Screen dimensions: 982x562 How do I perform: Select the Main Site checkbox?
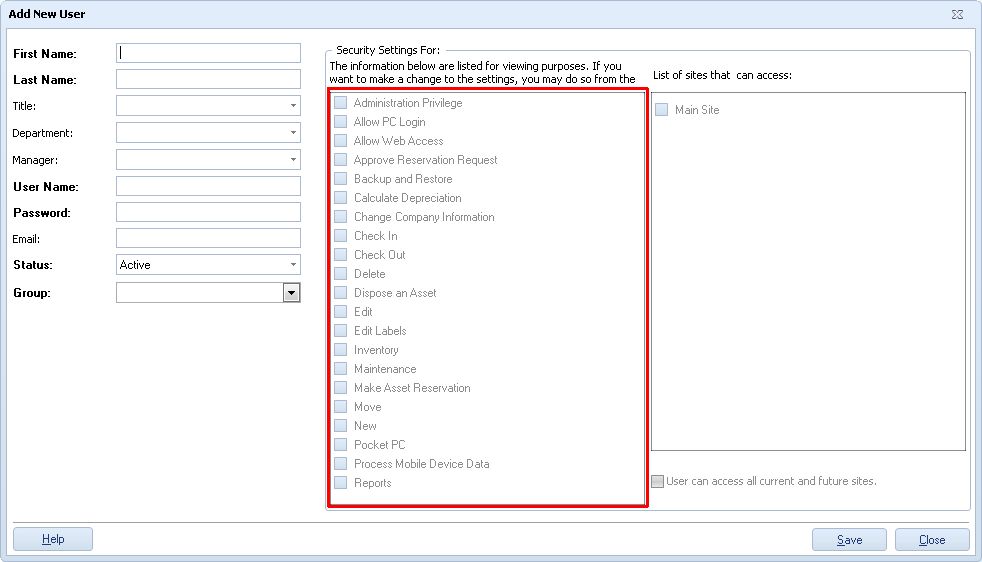[x=662, y=110]
